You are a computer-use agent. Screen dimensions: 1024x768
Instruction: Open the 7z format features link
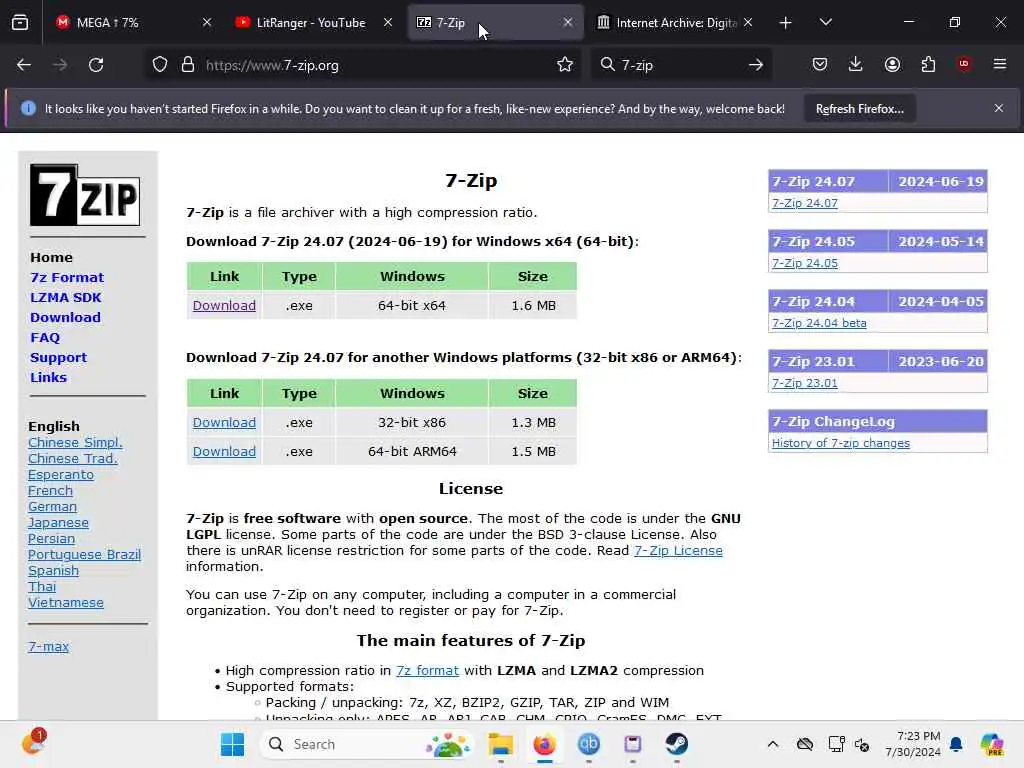click(427, 671)
